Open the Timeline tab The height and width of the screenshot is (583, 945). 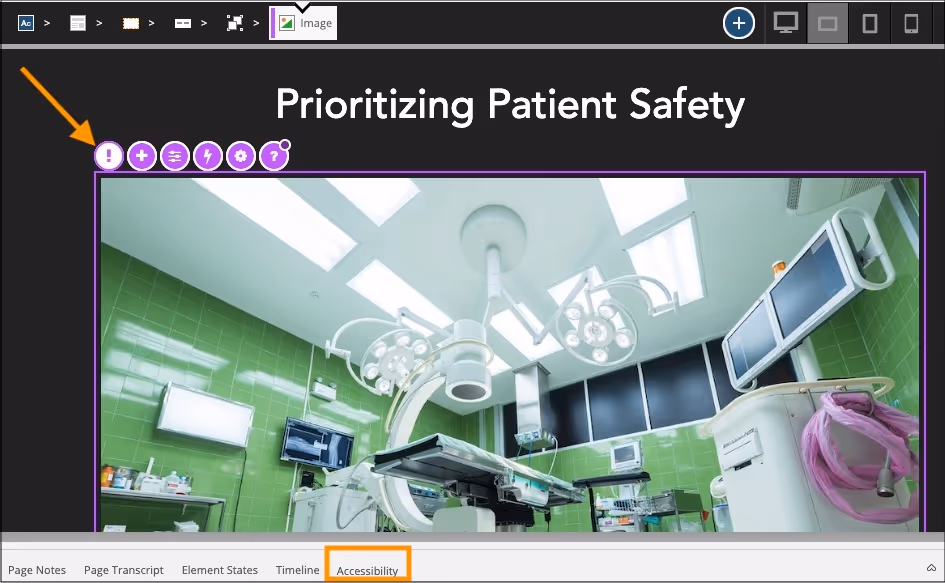tap(298, 570)
